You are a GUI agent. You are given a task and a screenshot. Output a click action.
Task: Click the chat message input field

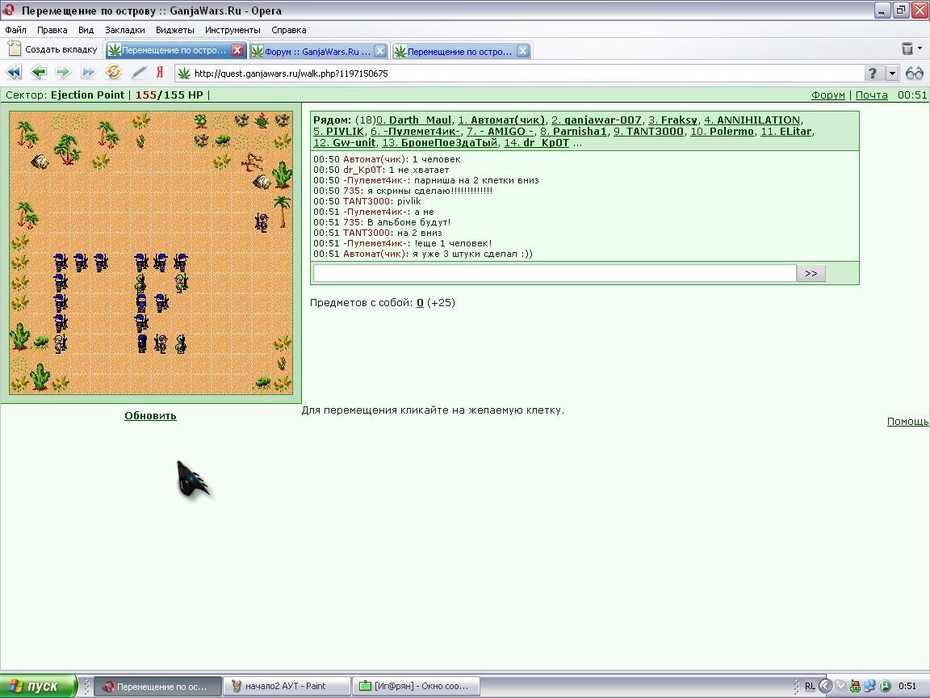555,273
